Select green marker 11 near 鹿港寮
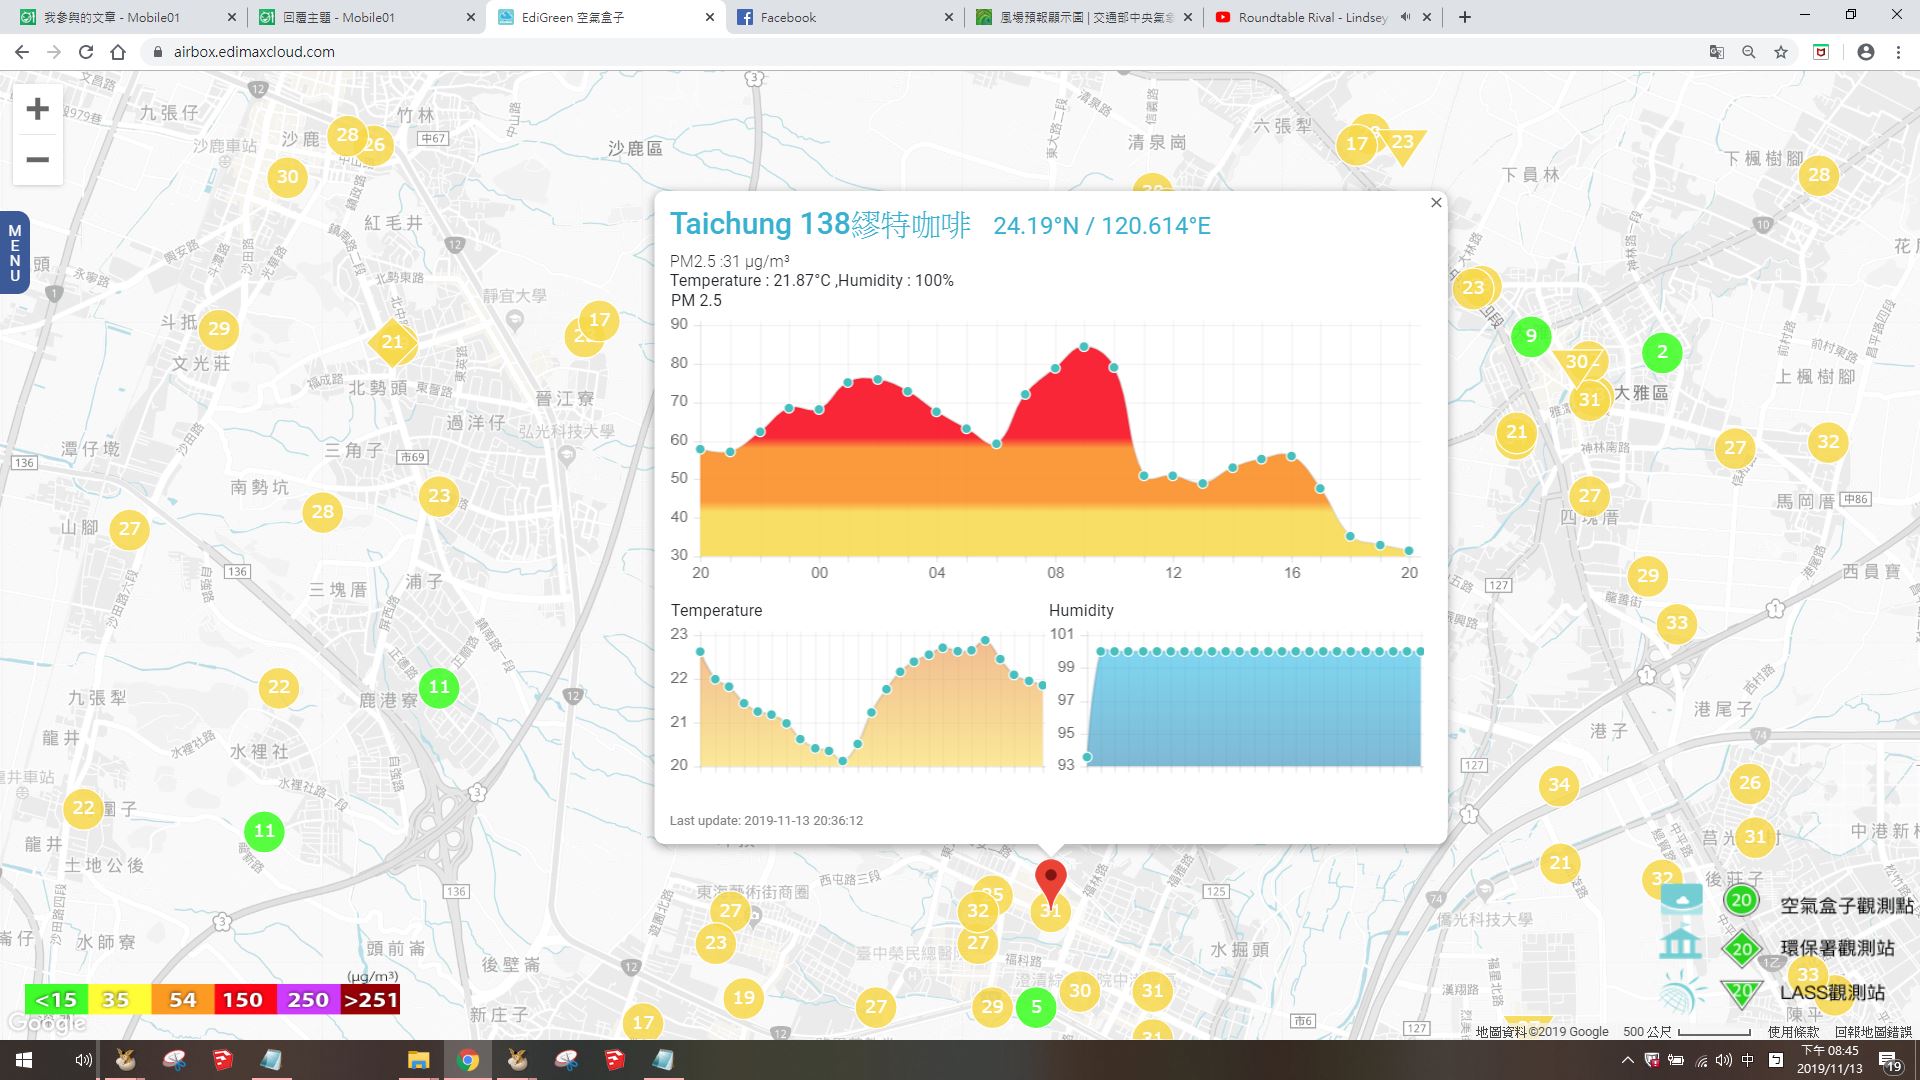 point(439,687)
